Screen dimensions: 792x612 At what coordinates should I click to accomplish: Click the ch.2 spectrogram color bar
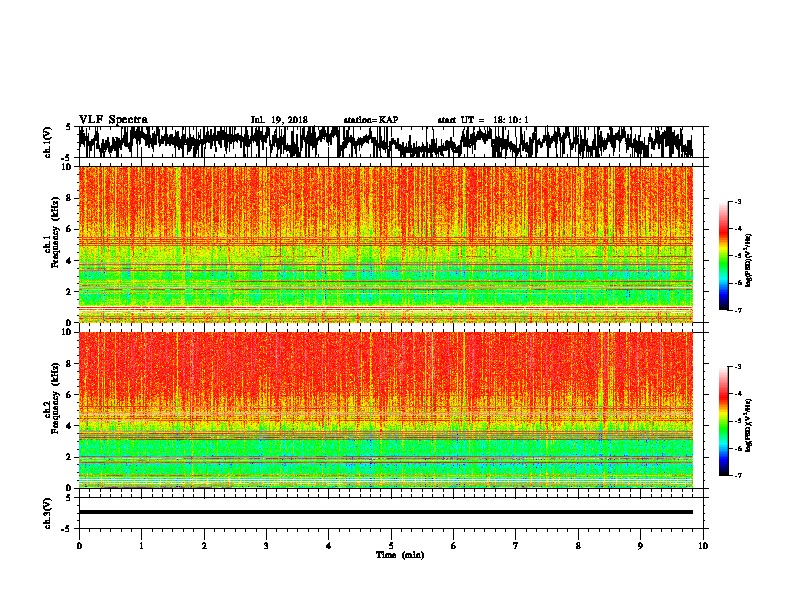[724, 421]
